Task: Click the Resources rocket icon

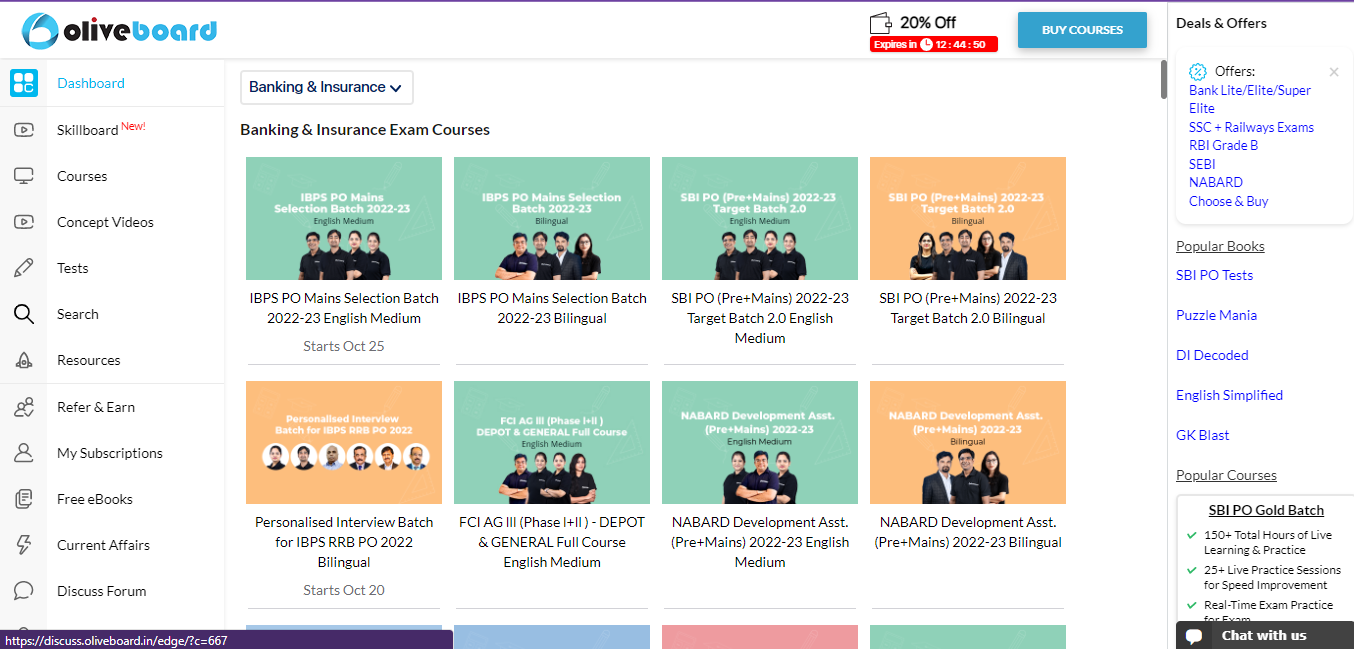Action: coord(24,360)
